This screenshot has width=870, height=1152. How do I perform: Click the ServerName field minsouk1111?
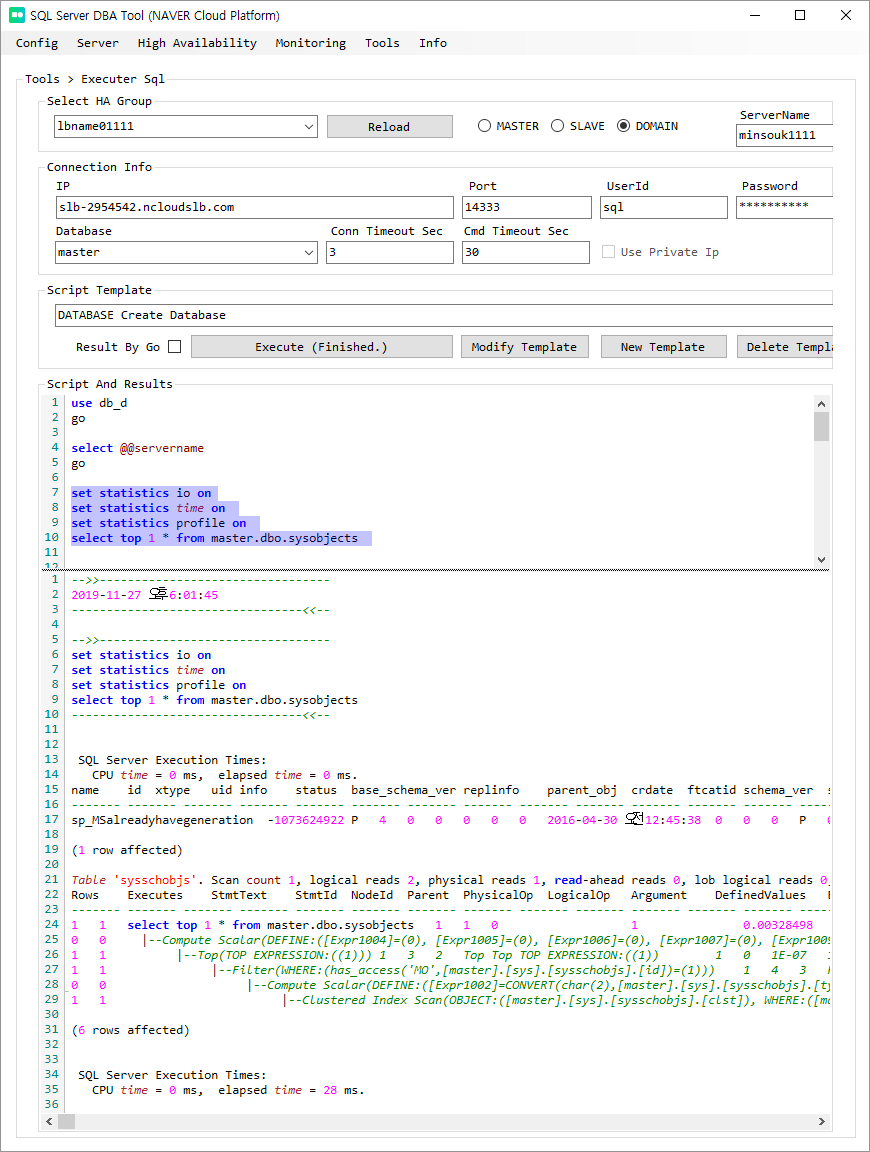coord(784,135)
